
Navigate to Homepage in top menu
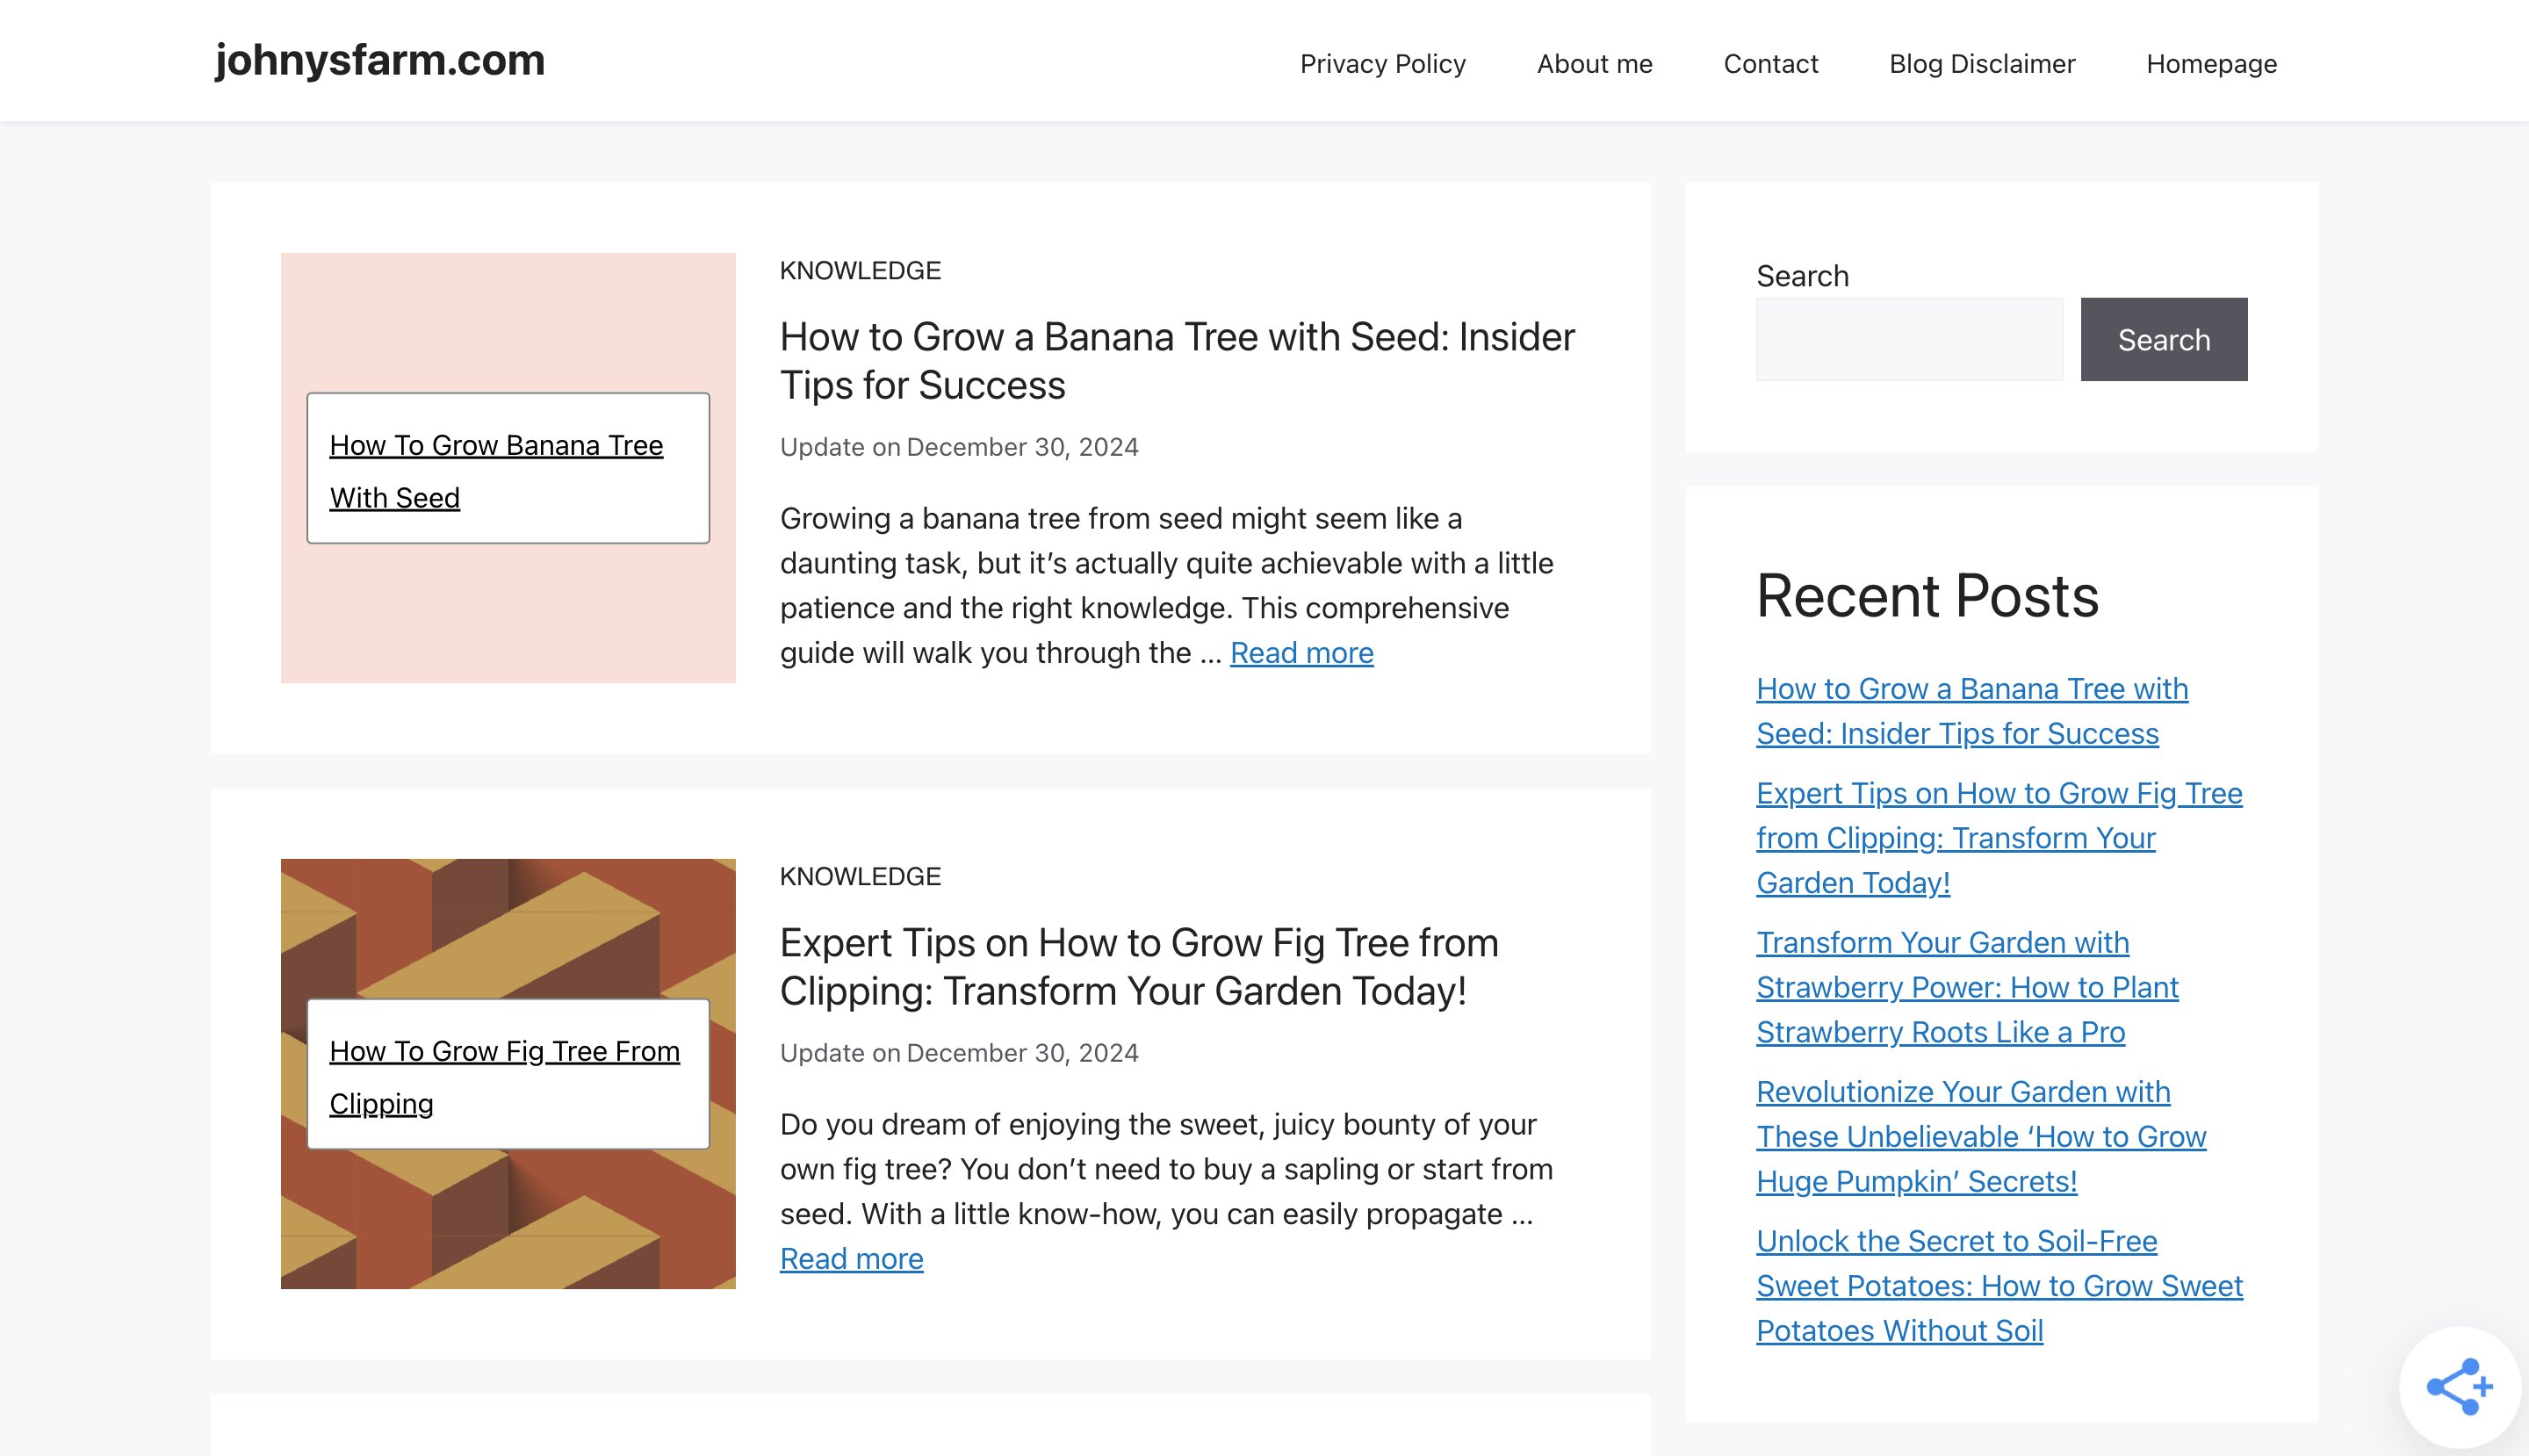coord(2211,64)
